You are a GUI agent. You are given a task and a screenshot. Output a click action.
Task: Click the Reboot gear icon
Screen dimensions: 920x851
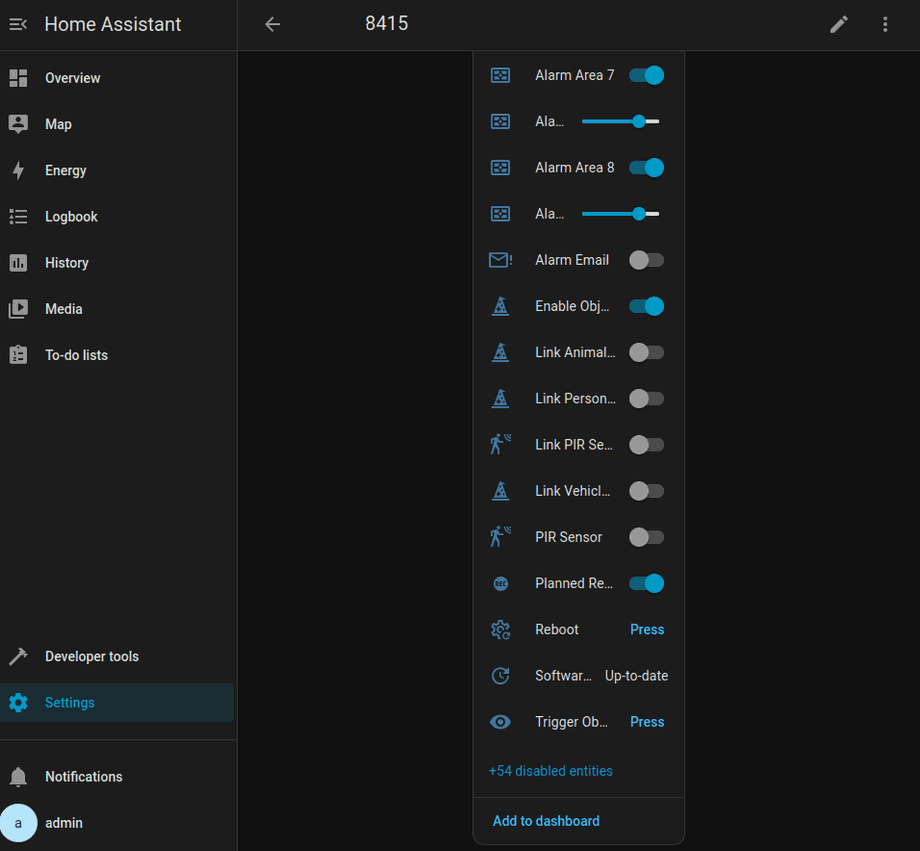pos(500,630)
